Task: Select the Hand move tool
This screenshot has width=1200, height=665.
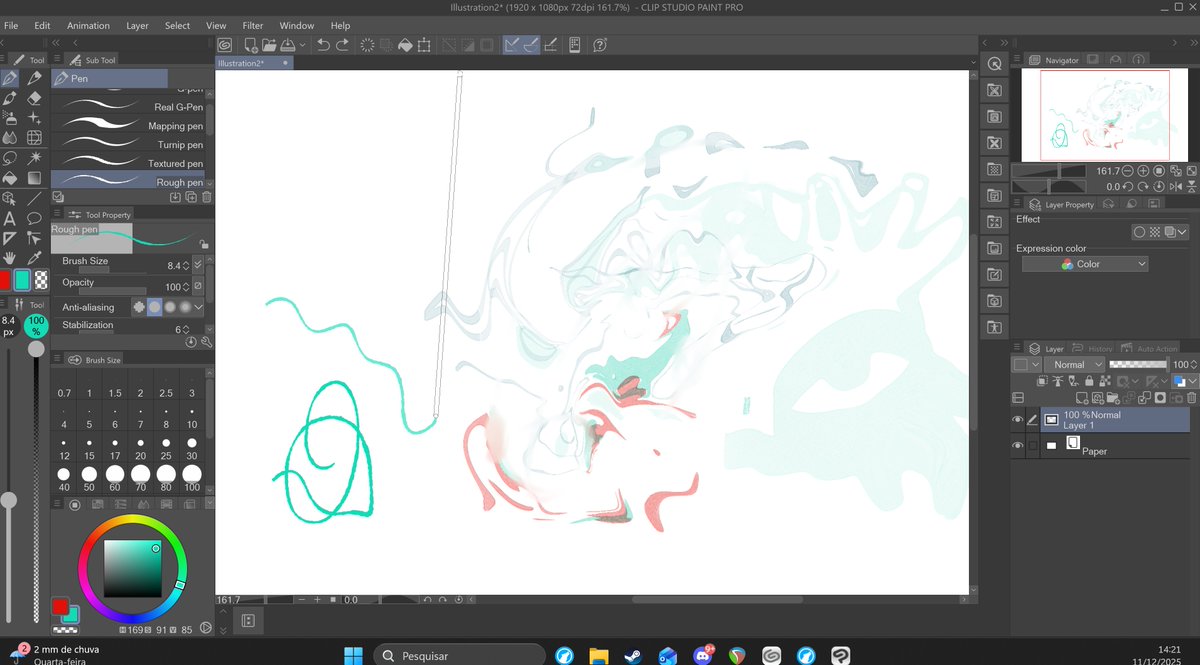Action: click(x=10, y=257)
